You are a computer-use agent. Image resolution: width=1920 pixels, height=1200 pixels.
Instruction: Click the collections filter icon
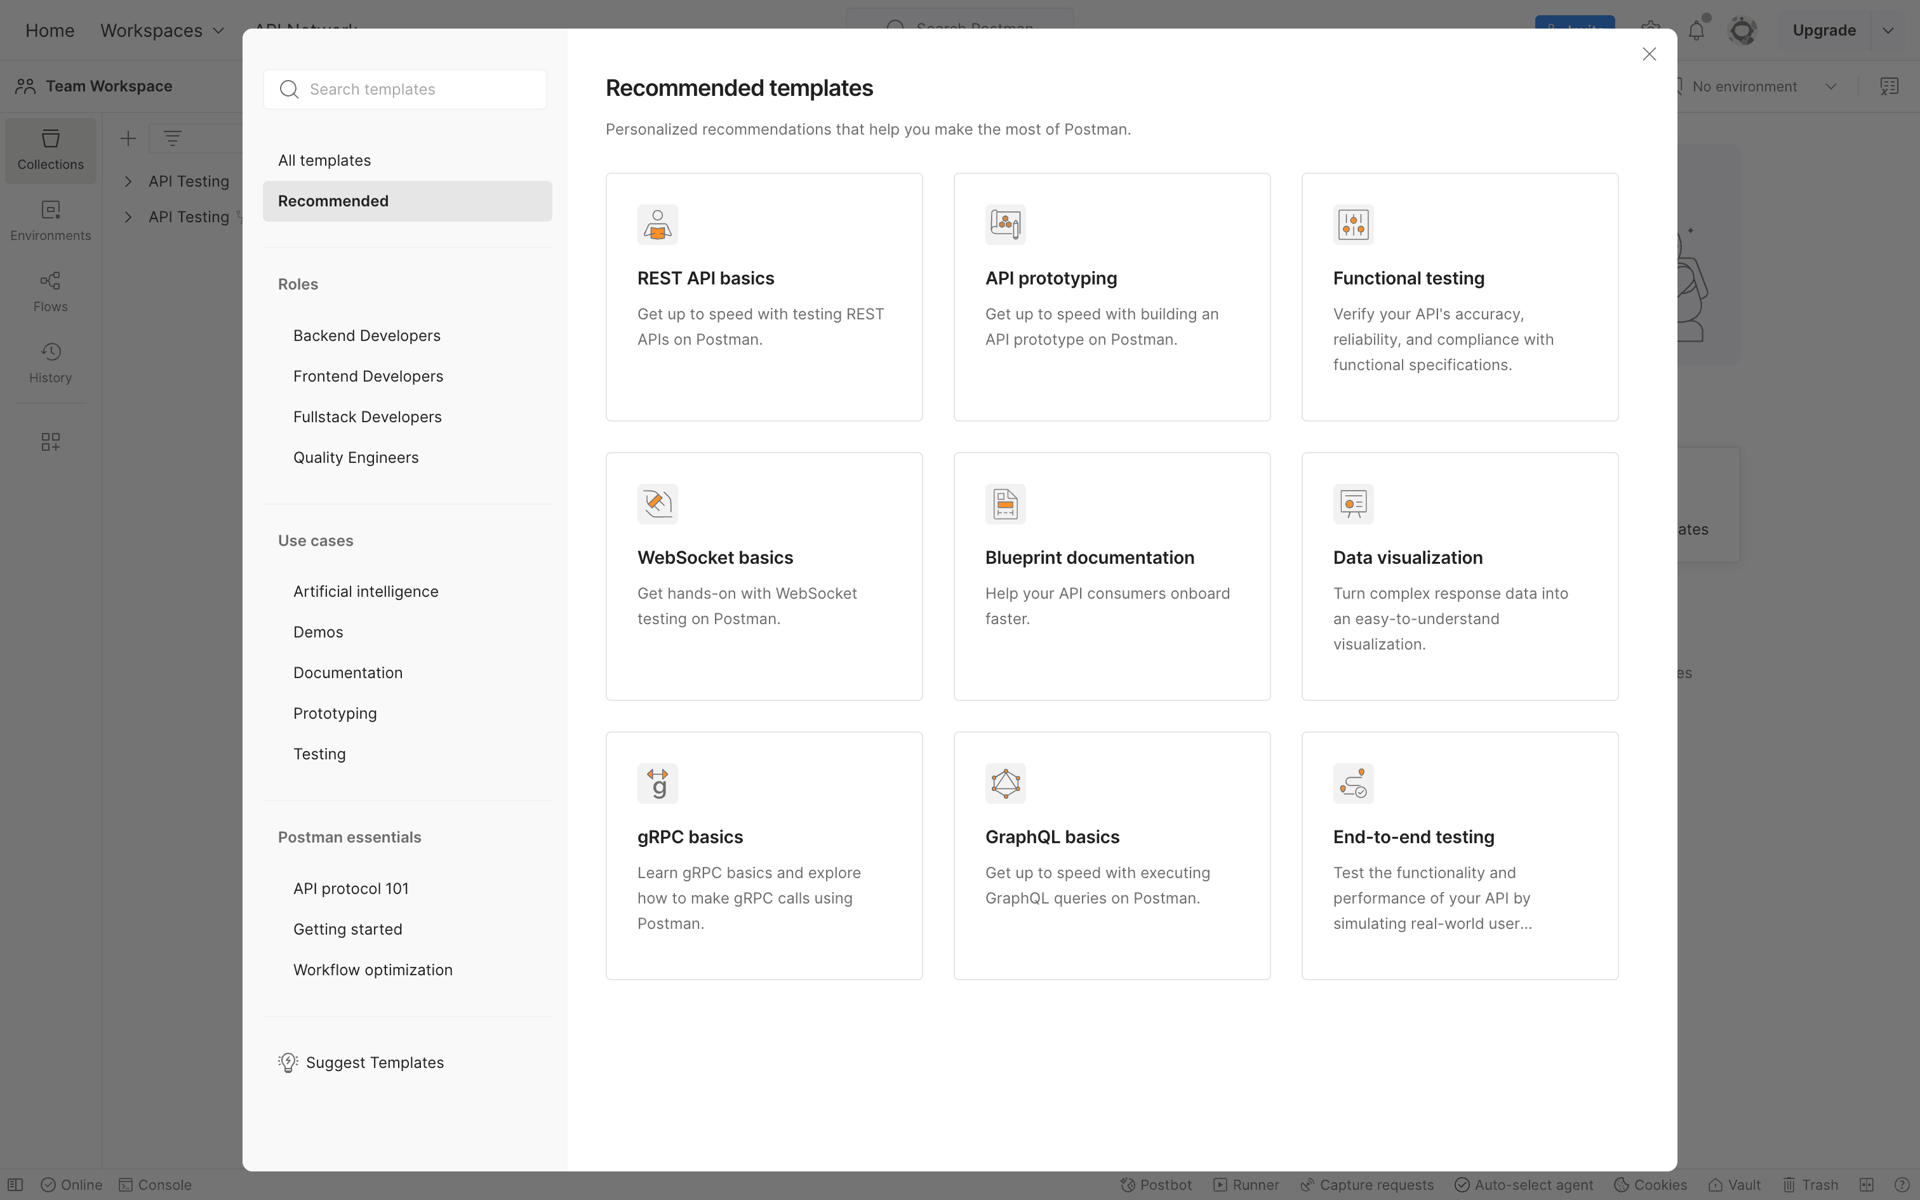coord(172,138)
